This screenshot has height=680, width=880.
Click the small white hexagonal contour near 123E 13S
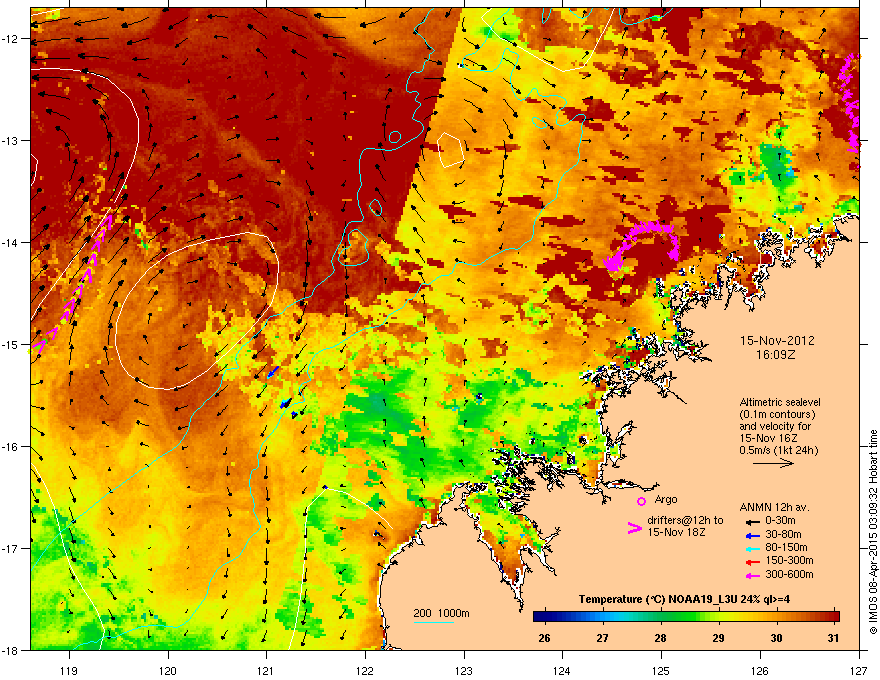point(451,150)
